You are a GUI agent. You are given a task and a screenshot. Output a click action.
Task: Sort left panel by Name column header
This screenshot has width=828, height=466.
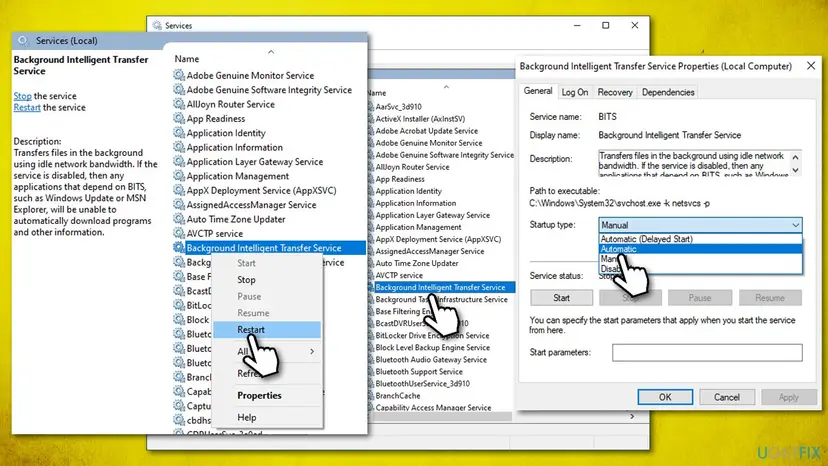[x=187, y=59]
